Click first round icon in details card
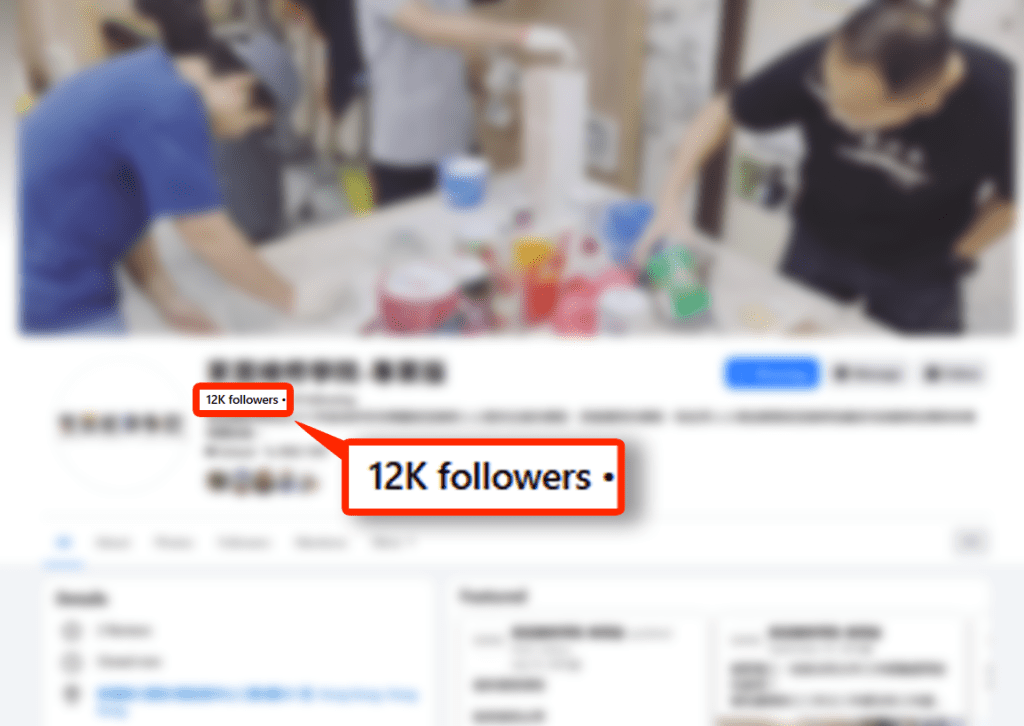Viewport: 1024px width, 726px height. pos(72,631)
